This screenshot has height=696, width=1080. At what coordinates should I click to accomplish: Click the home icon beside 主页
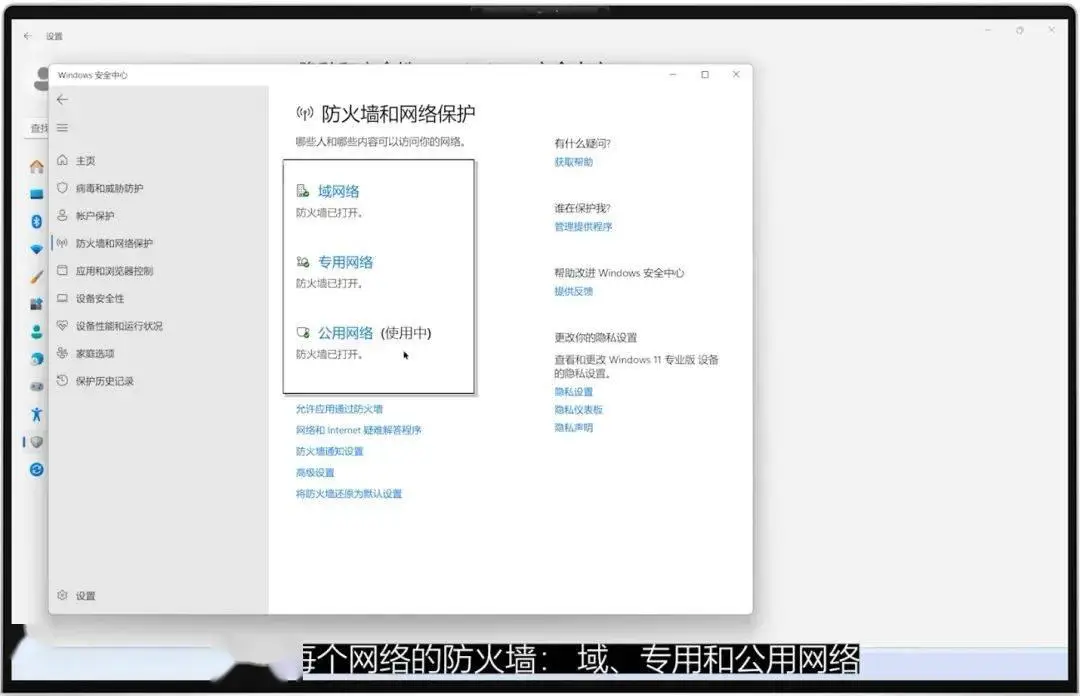(x=62, y=160)
